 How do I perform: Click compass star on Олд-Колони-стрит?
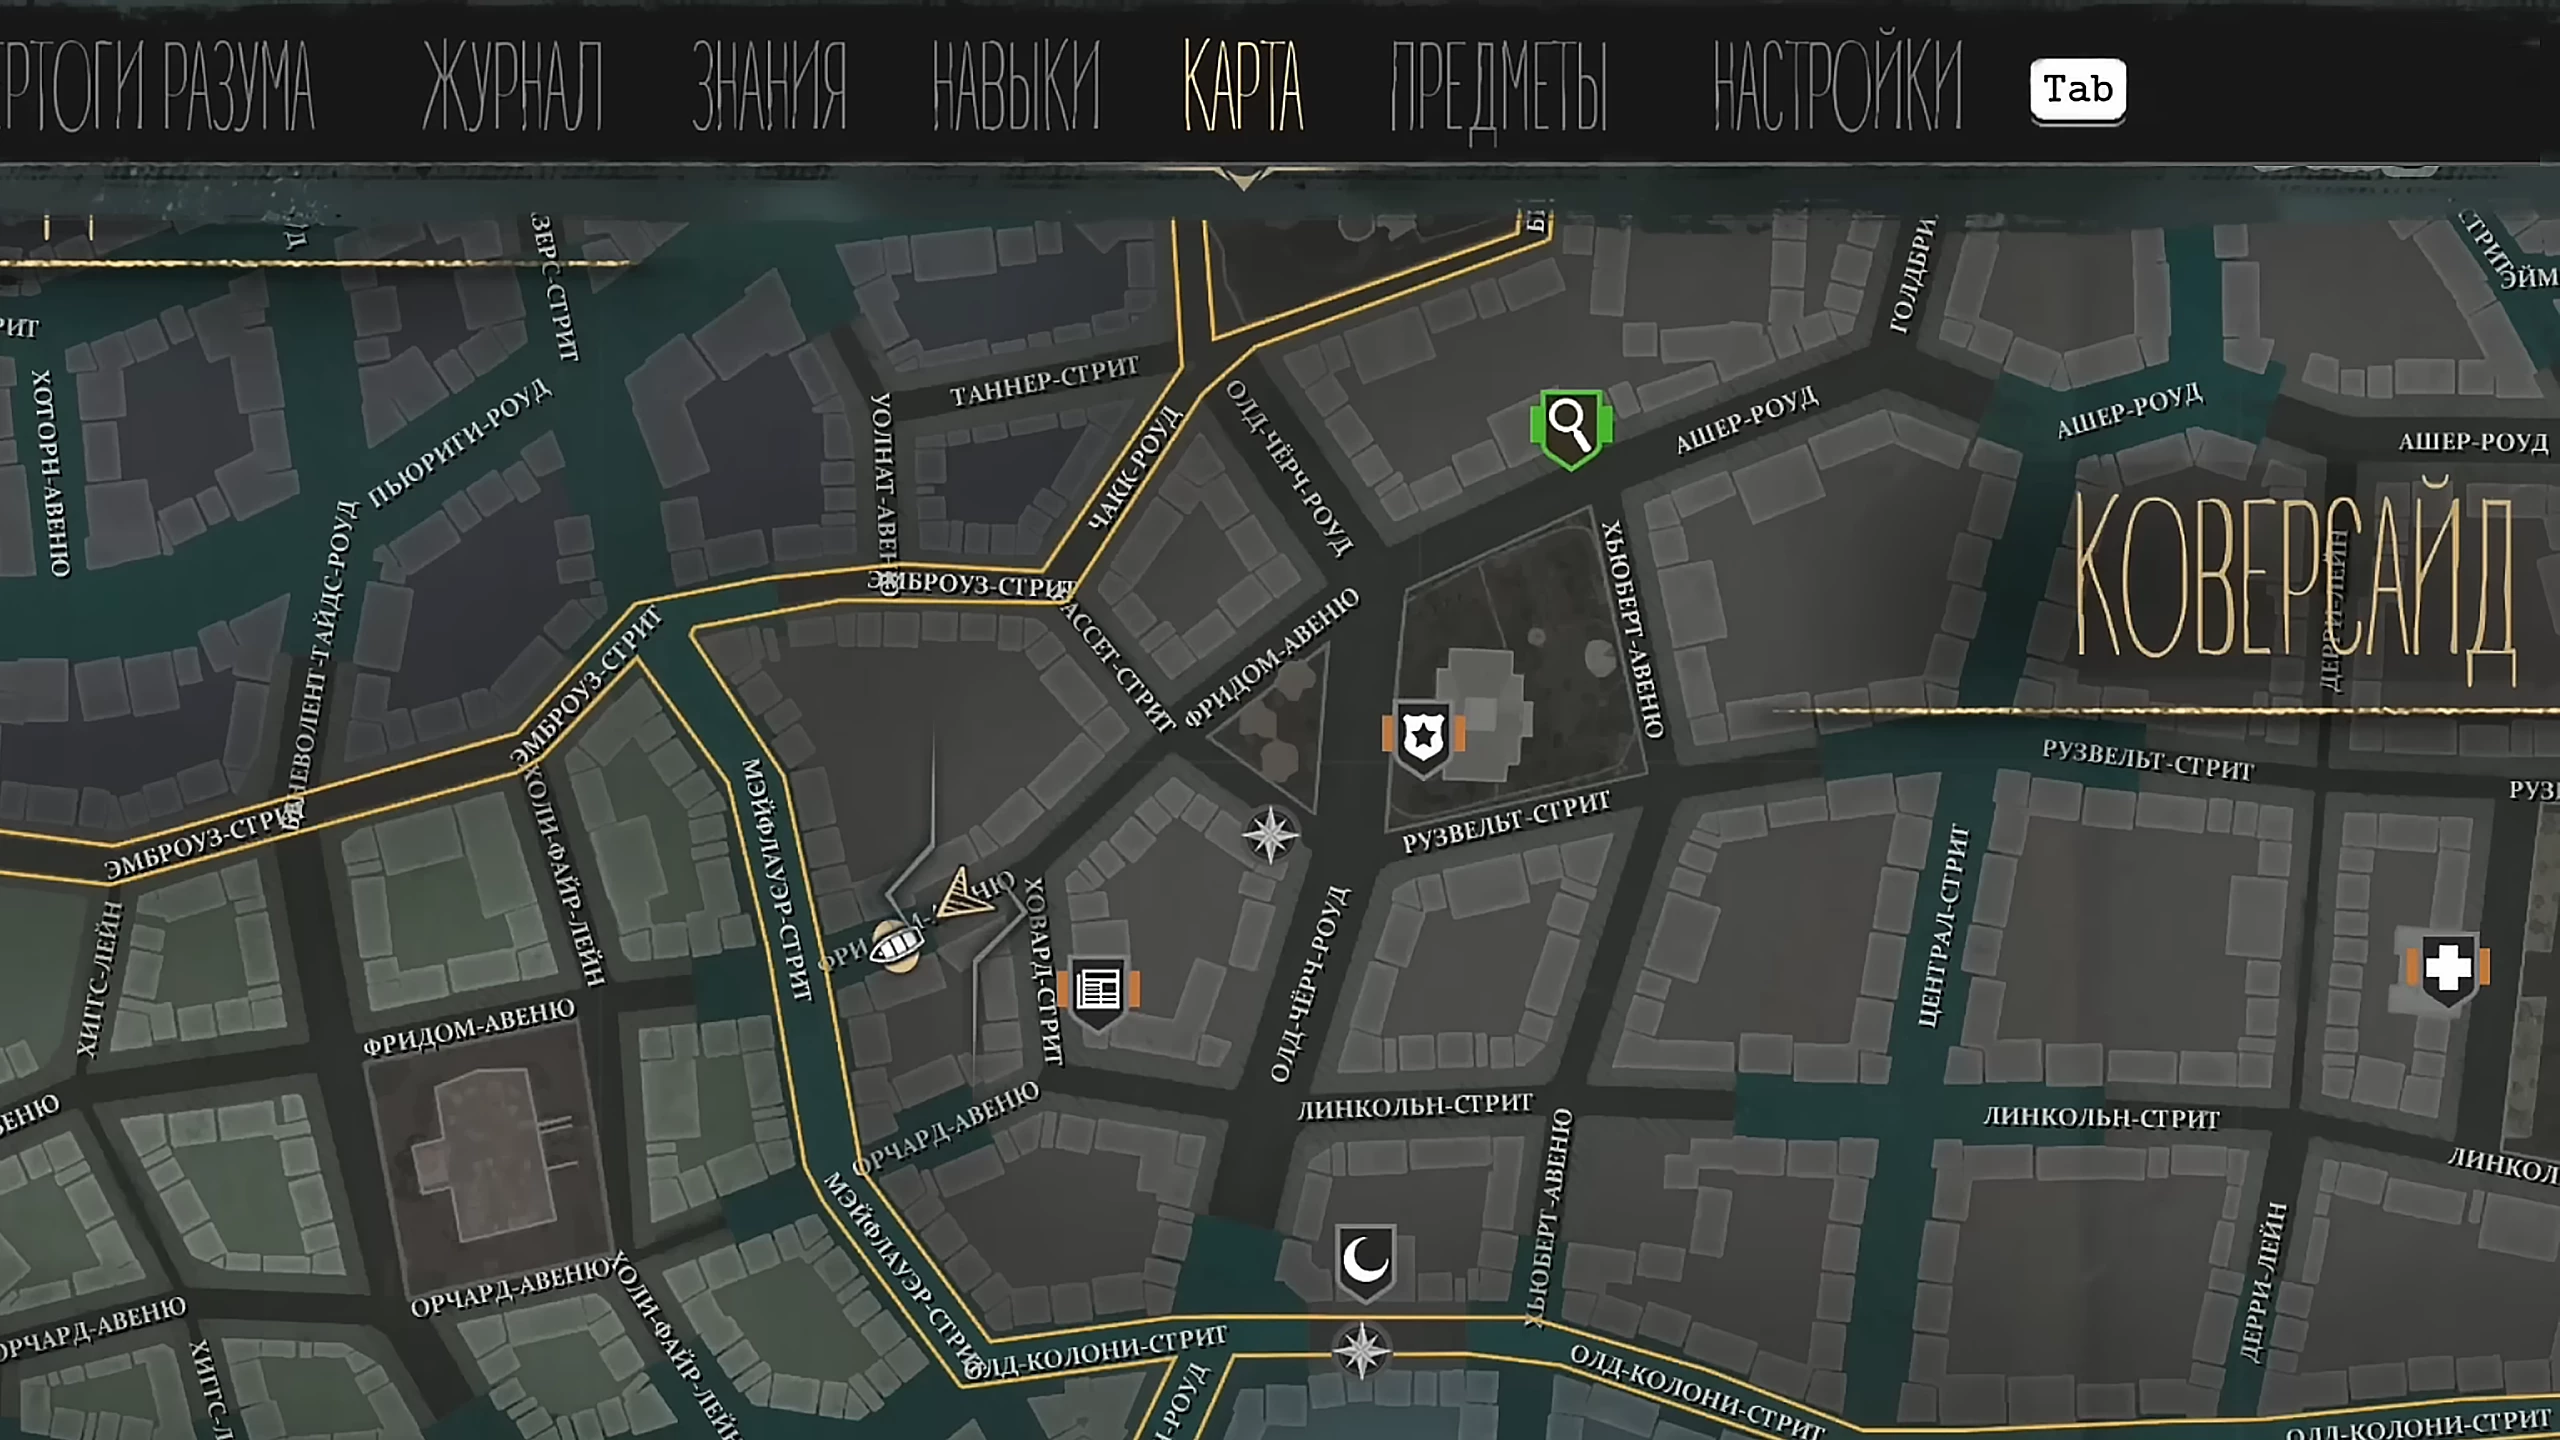pos(1361,1351)
